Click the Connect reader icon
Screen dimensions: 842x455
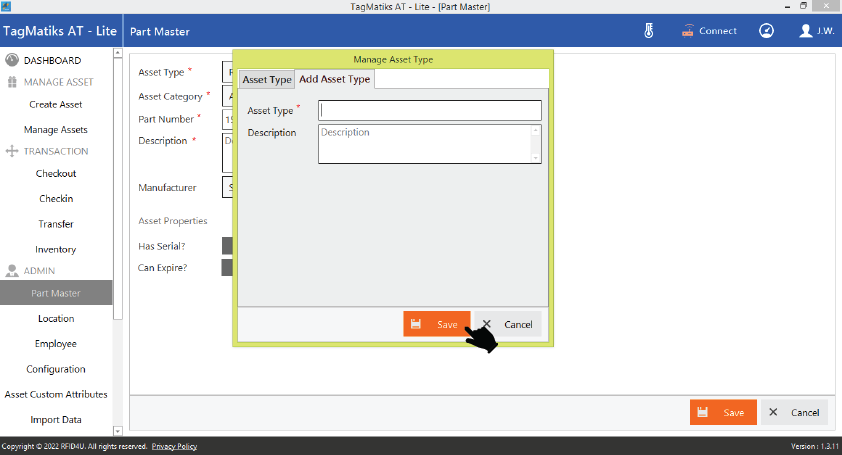tap(688, 31)
